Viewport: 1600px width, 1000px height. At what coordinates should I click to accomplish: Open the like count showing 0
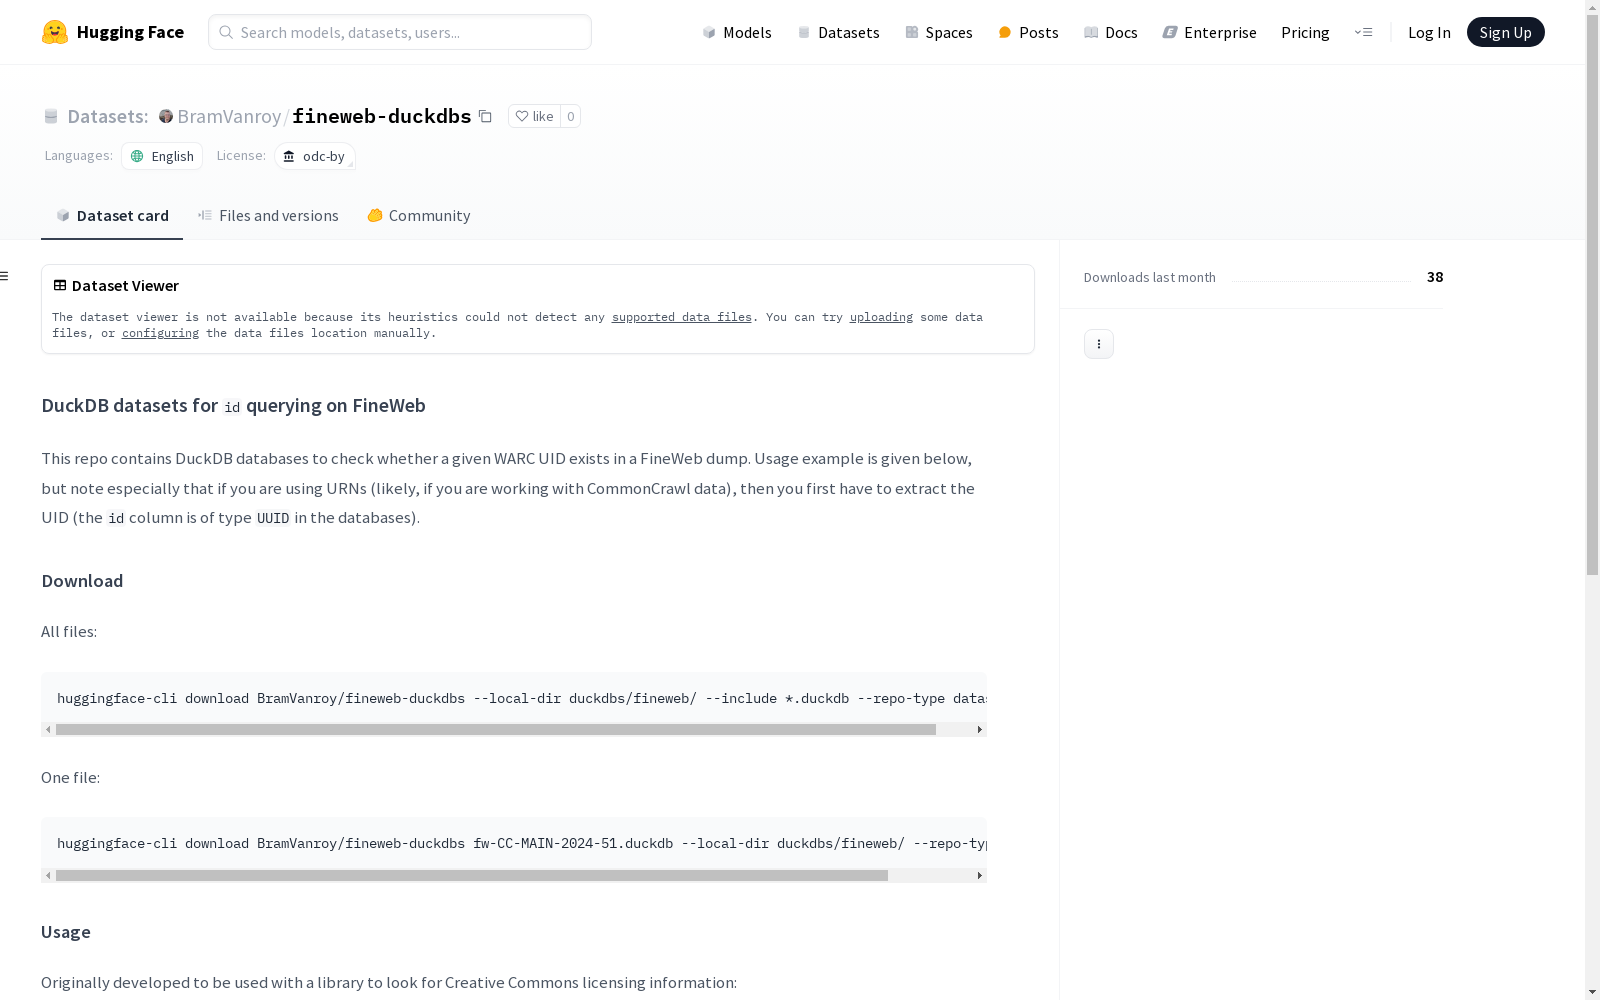pyautogui.click(x=571, y=116)
